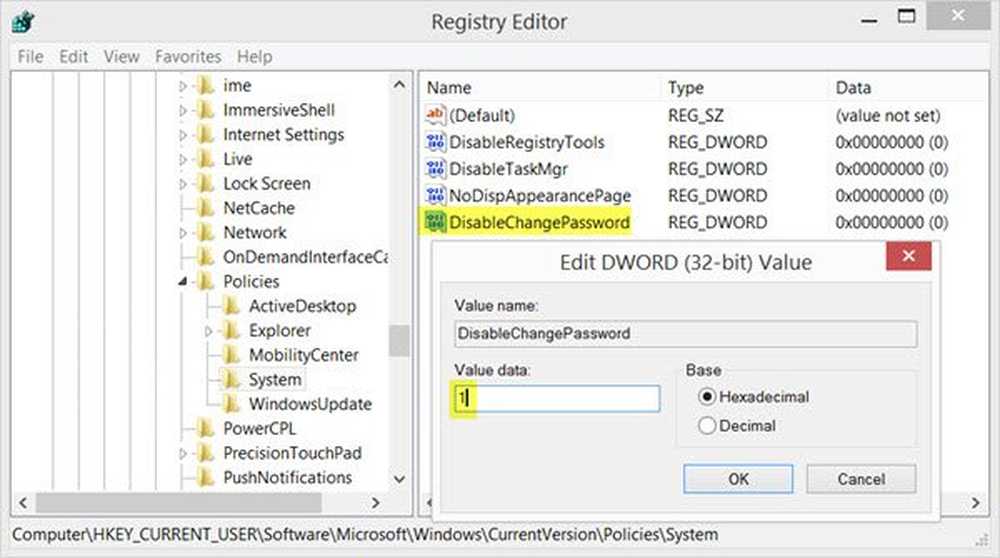Close the Edit DWORD dialog with X
Screen dimensions: 1000x558
(x=909, y=256)
